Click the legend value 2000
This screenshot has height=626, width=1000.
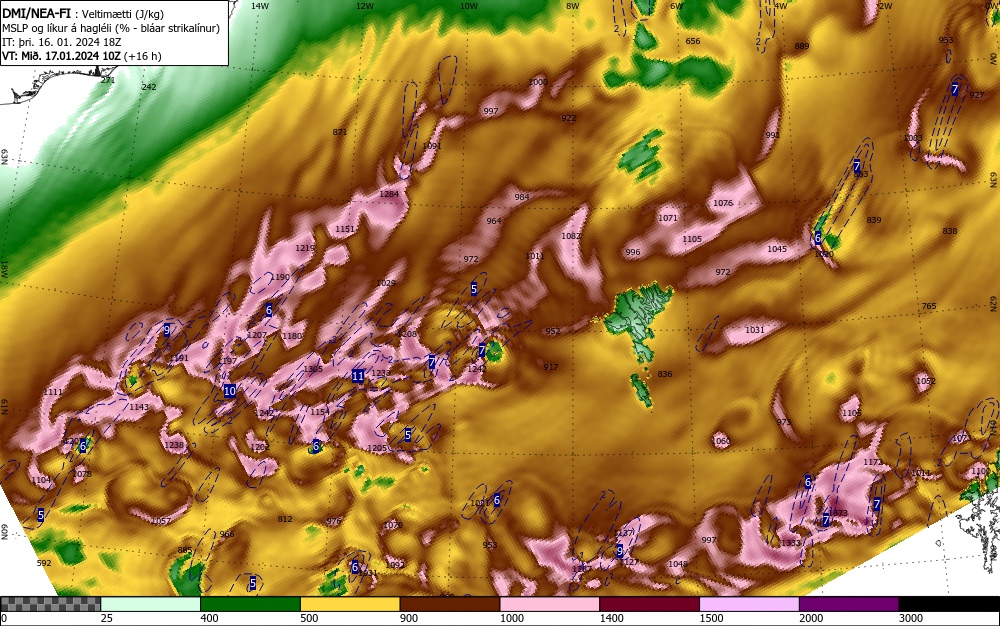[812, 618]
